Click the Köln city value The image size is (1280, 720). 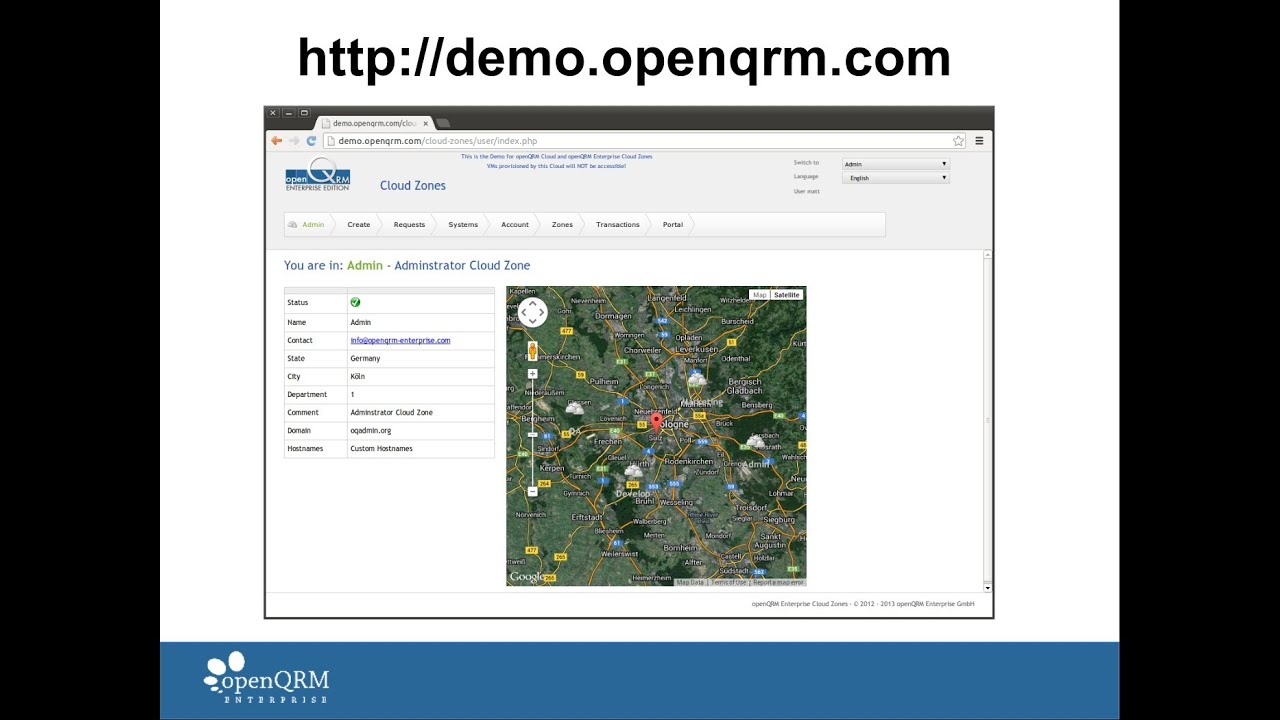tap(357, 377)
